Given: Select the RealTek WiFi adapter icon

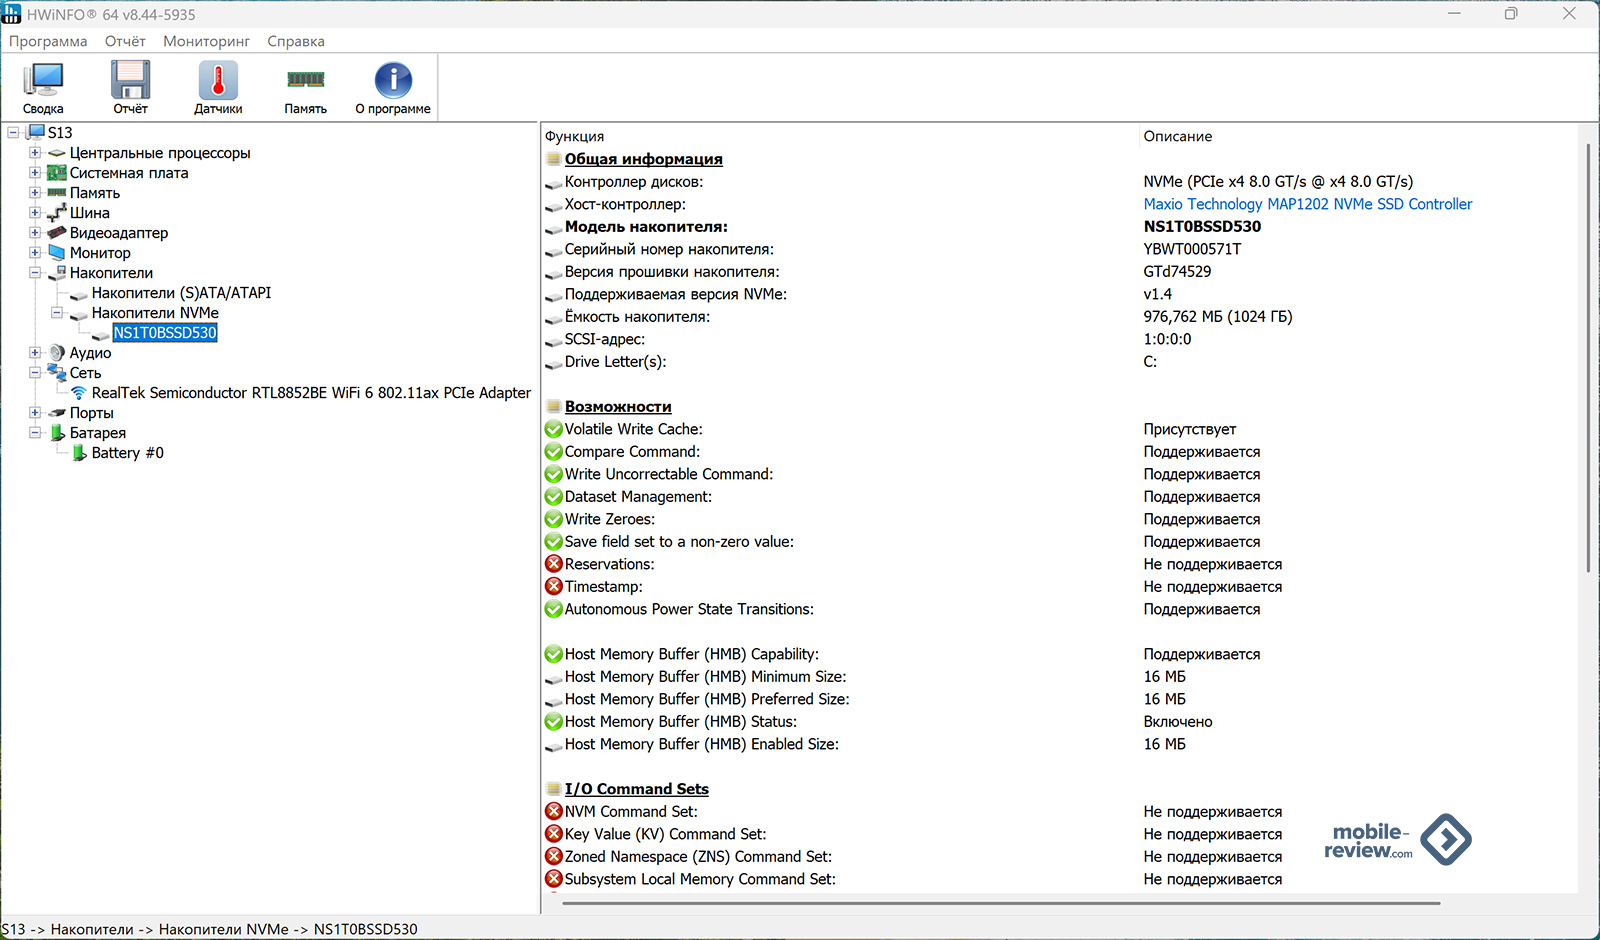Looking at the screenshot, I should [79, 393].
